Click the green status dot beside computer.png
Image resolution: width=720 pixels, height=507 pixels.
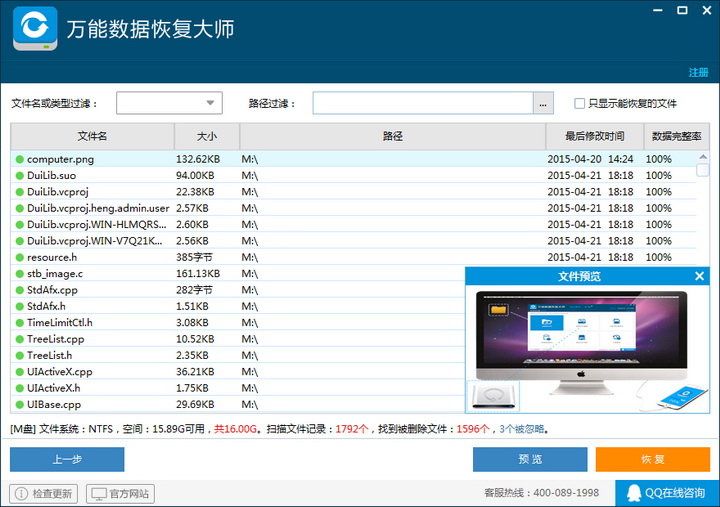[x=19, y=159]
